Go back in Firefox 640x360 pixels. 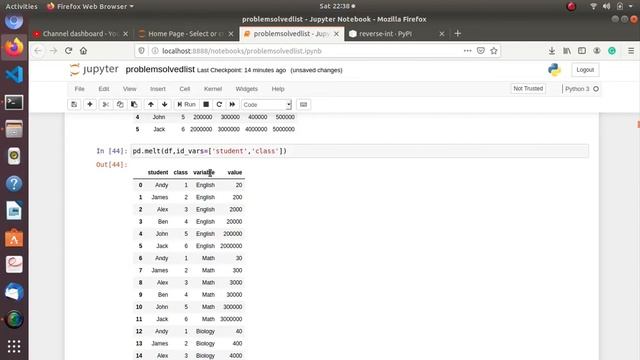coord(38,51)
